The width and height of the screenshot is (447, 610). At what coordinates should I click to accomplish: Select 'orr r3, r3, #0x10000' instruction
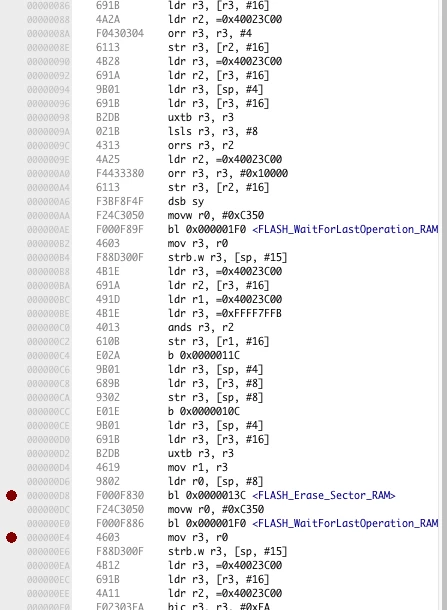[228, 174]
